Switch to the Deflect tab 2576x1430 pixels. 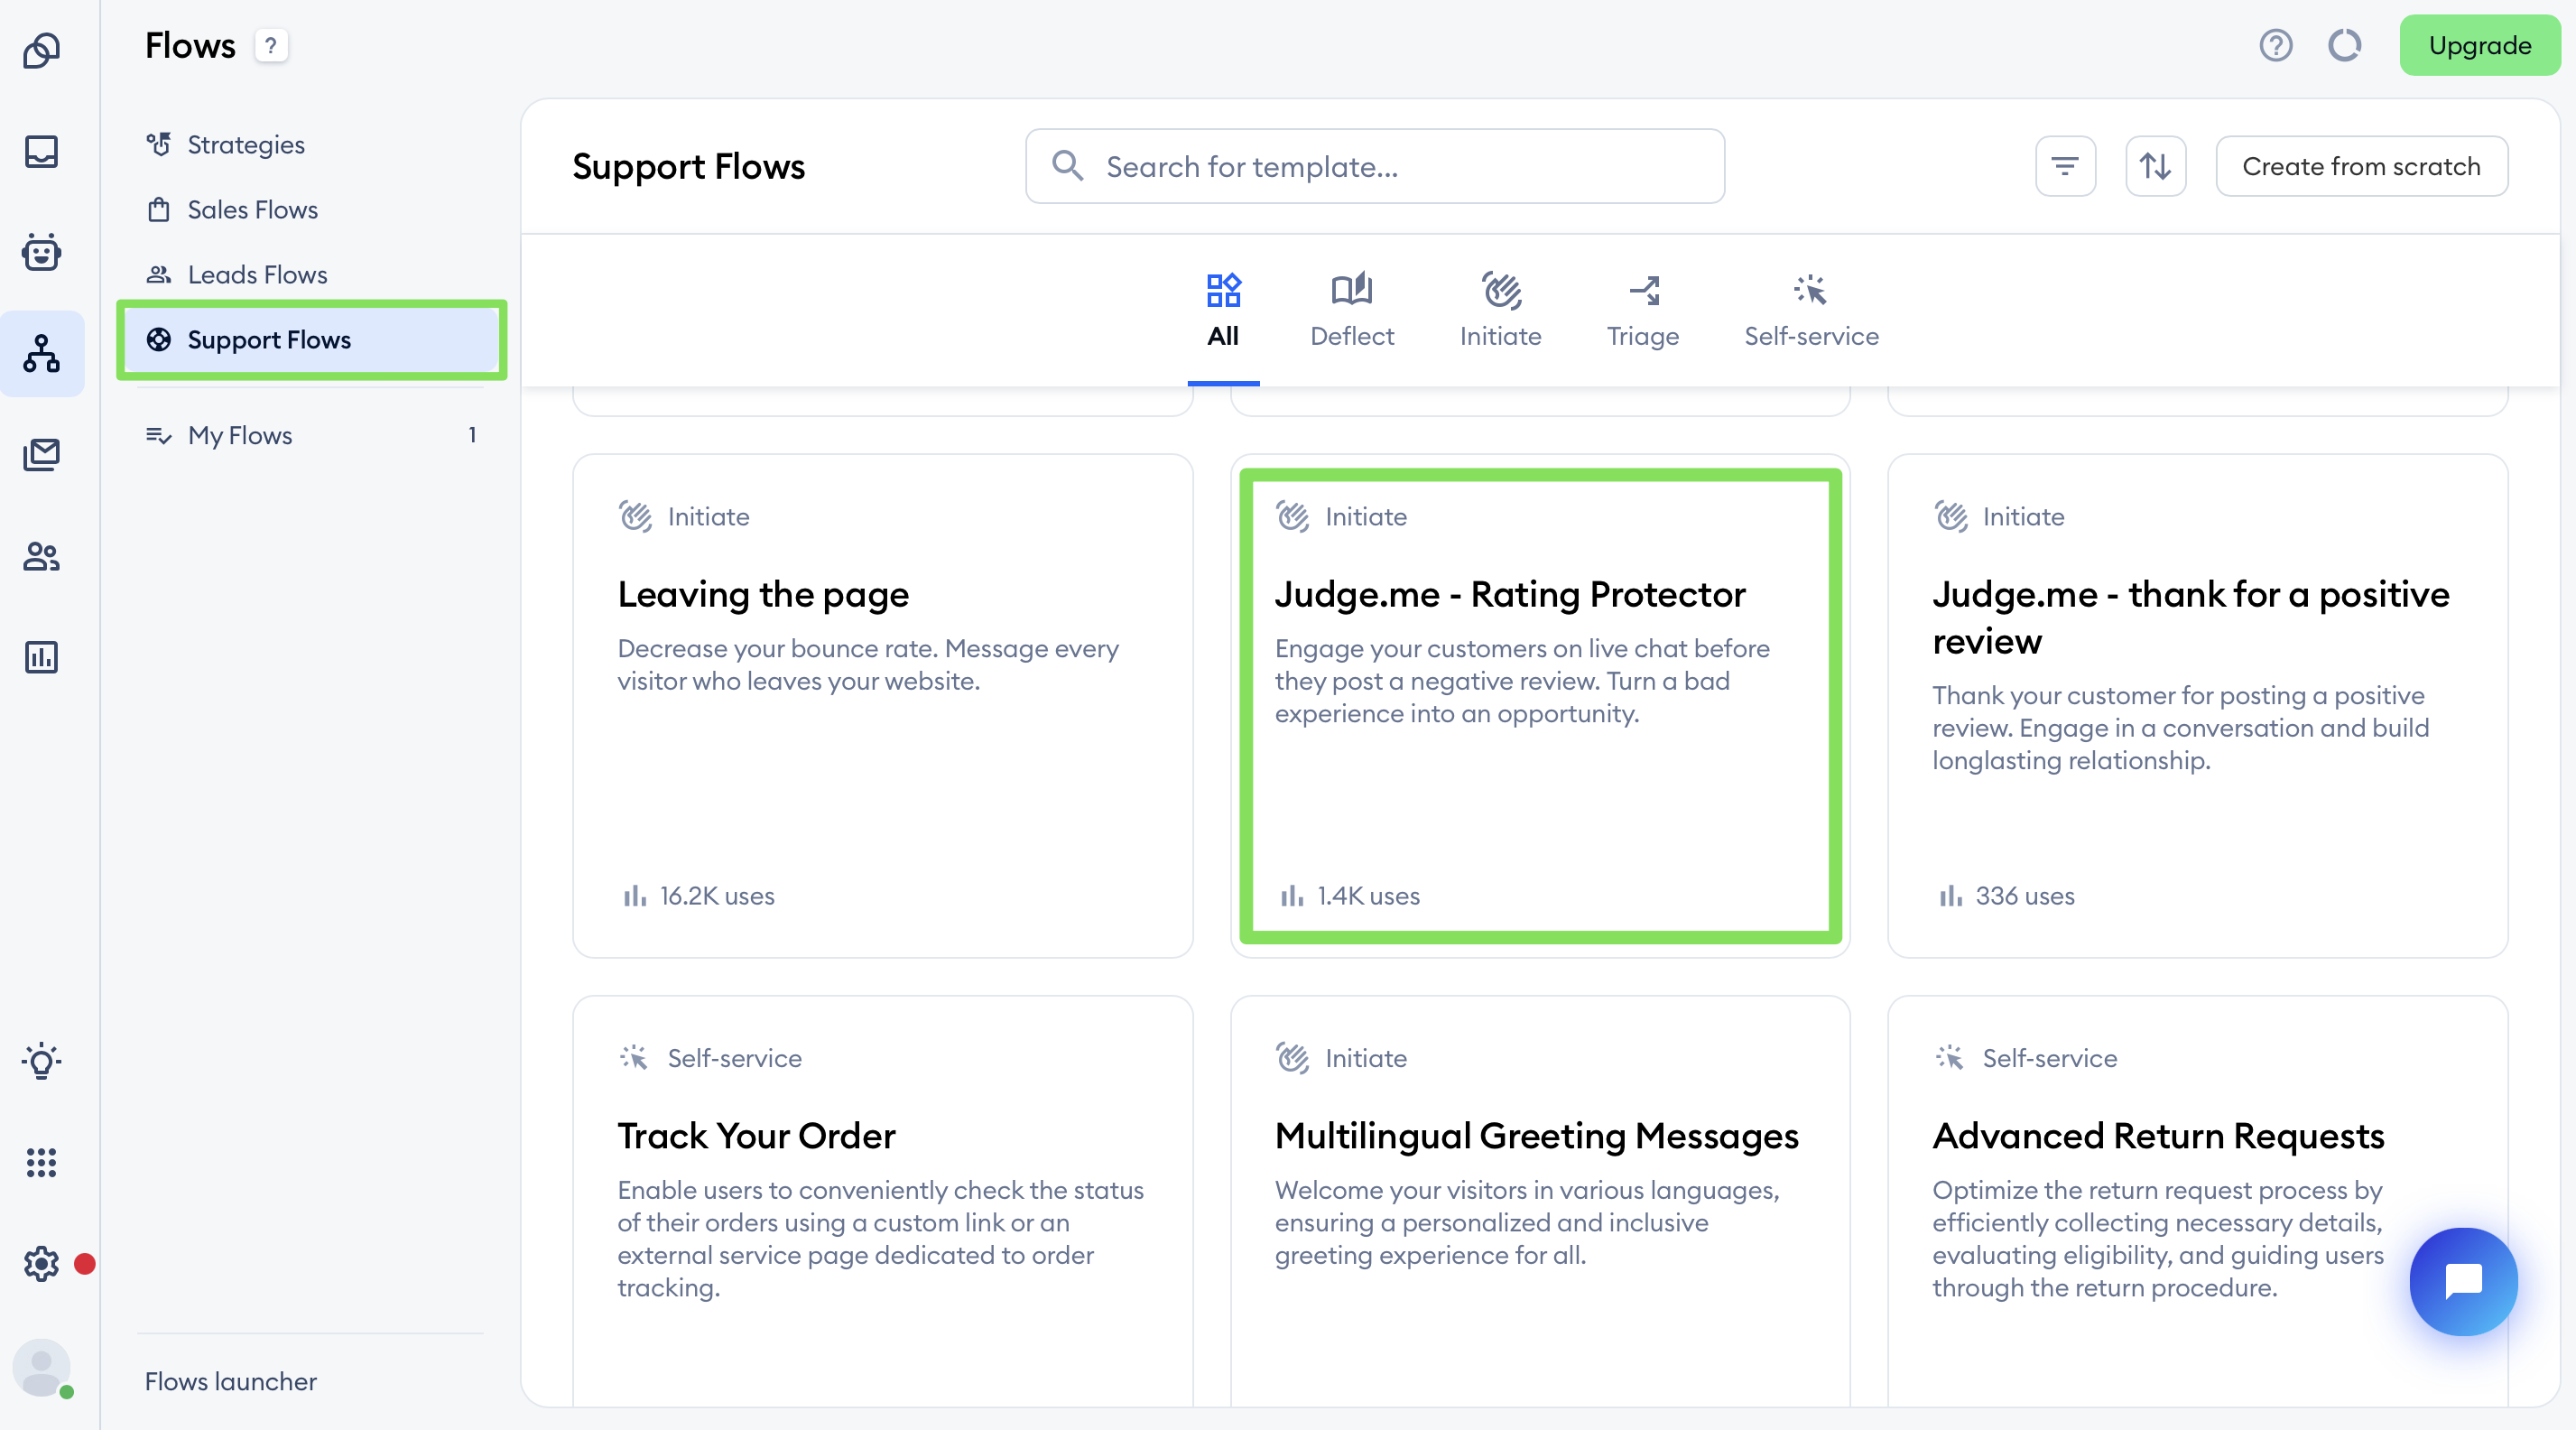1352,311
